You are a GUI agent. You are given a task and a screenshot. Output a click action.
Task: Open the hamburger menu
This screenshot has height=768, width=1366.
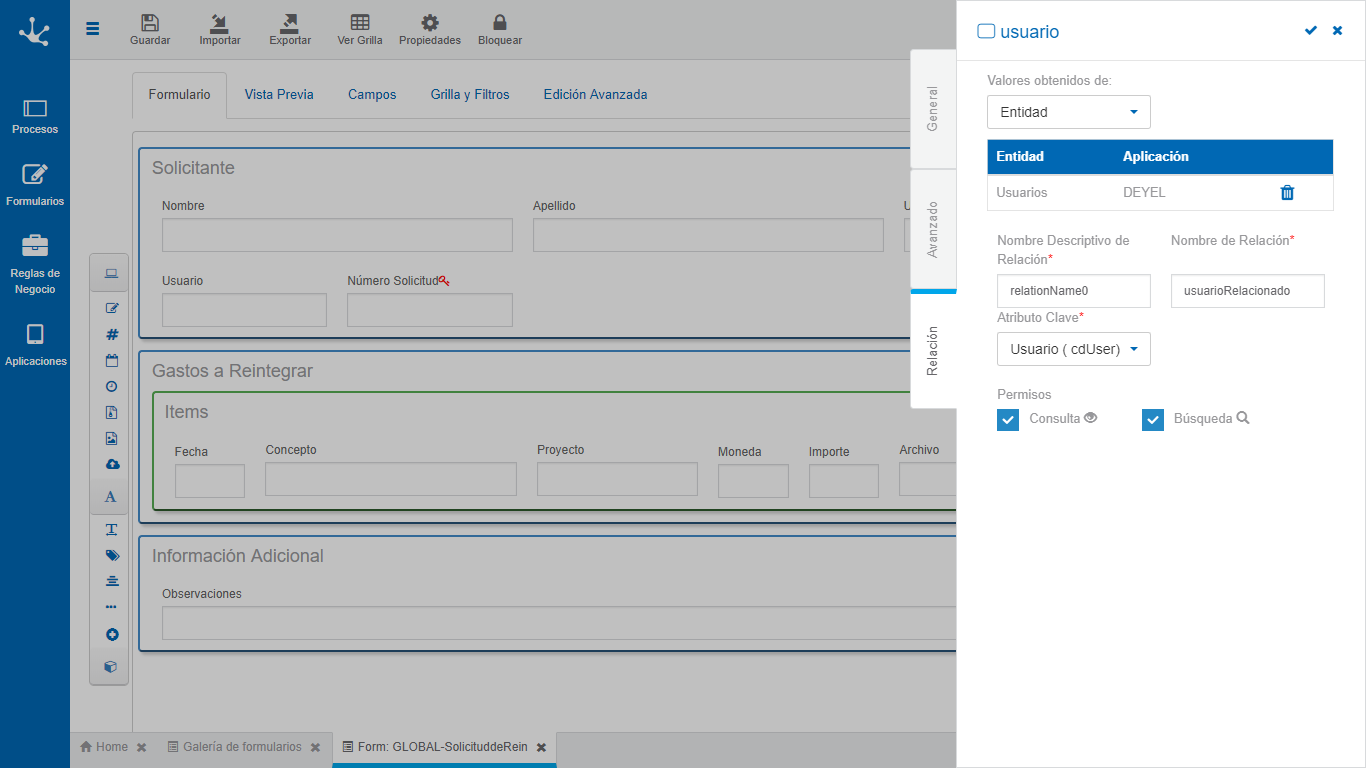(x=93, y=29)
